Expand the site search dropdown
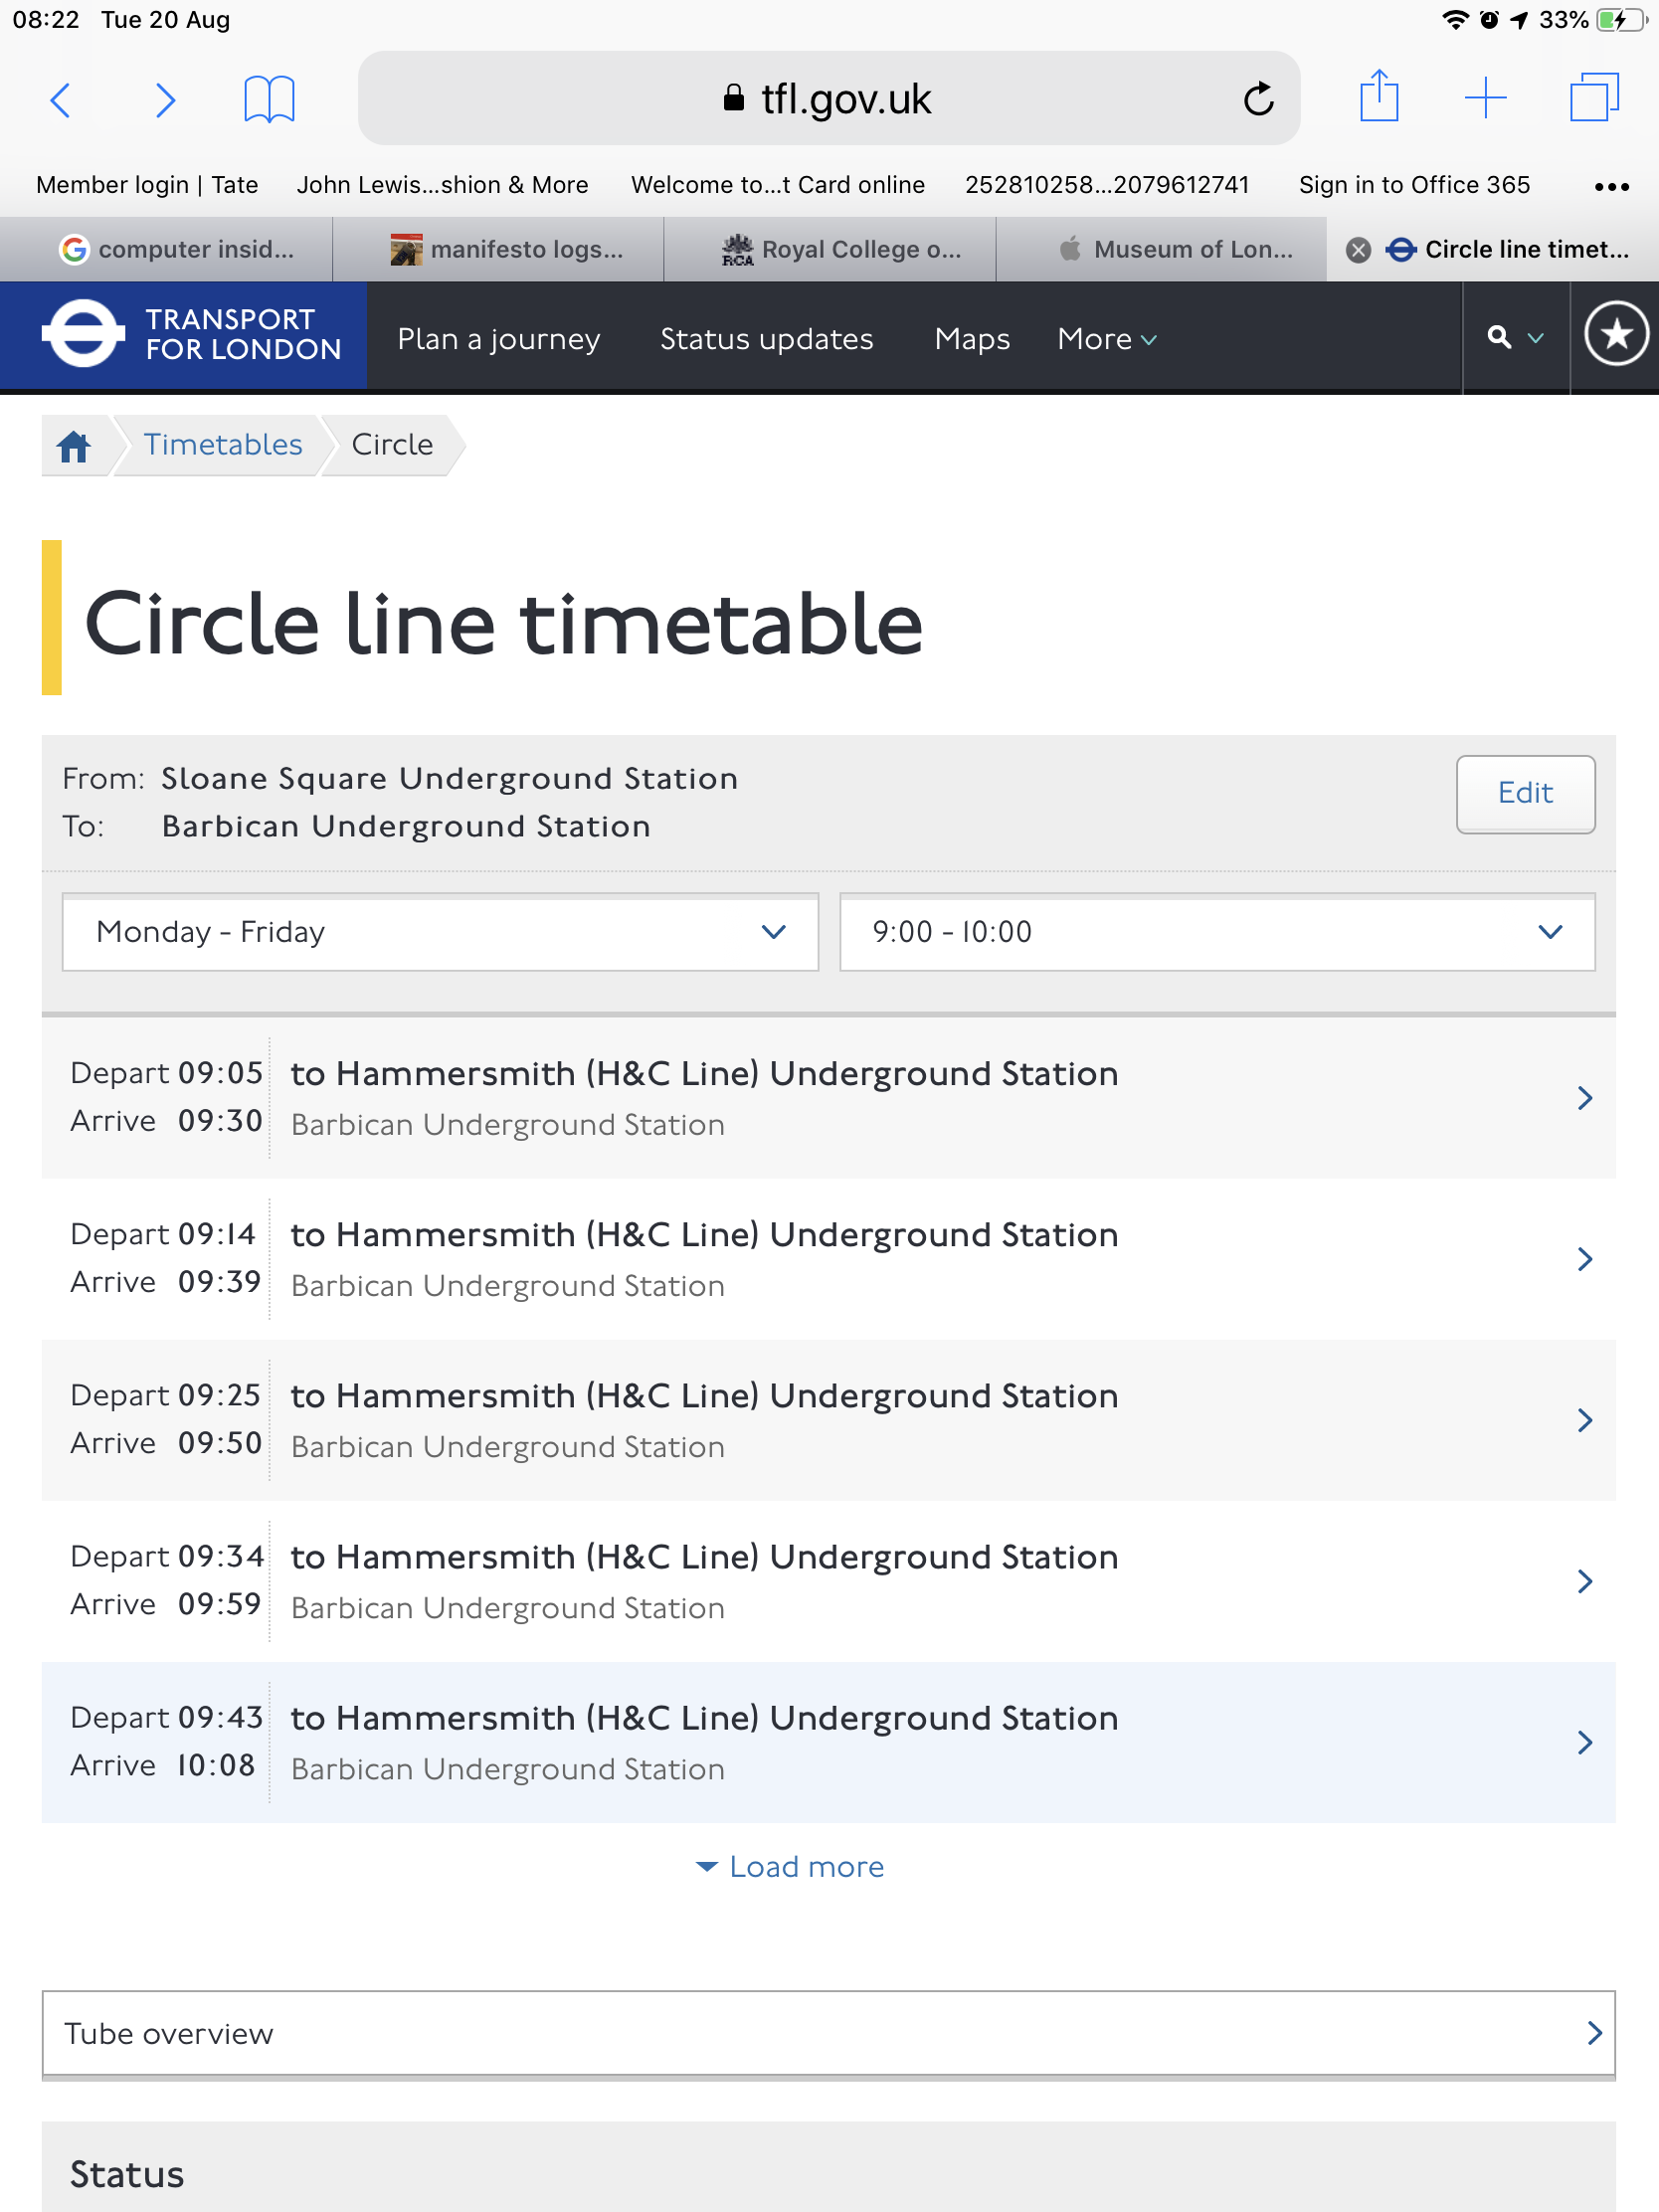The image size is (1659, 2212). click(1514, 338)
